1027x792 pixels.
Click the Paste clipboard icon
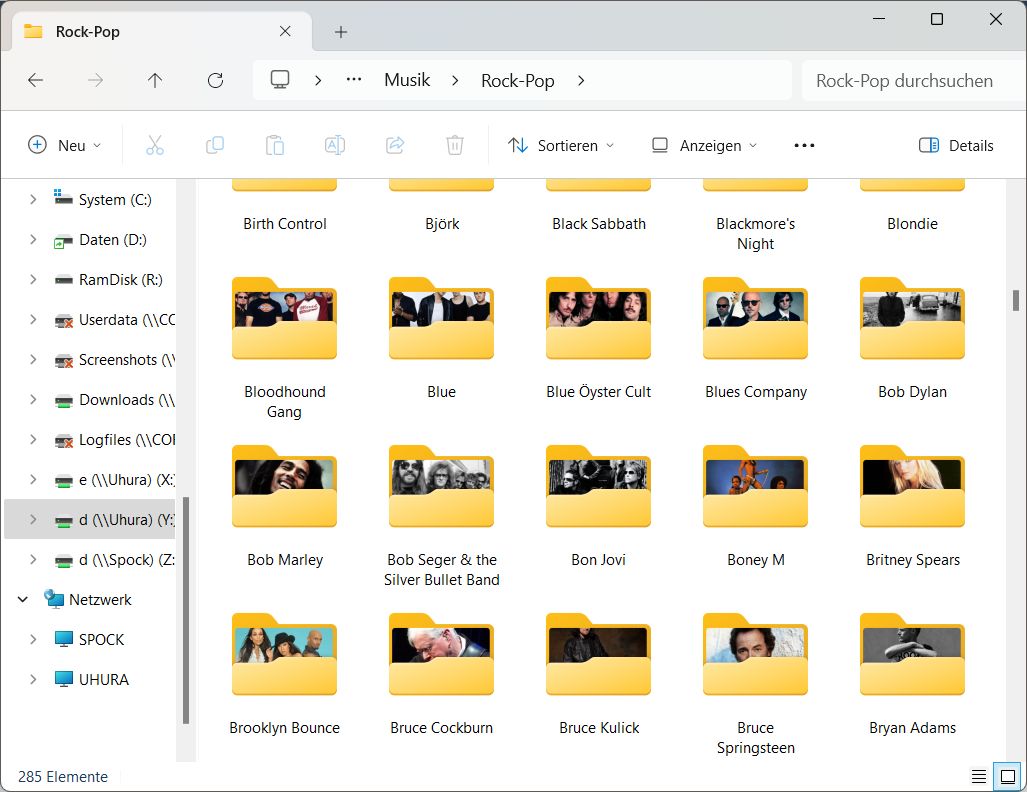pyautogui.click(x=275, y=145)
